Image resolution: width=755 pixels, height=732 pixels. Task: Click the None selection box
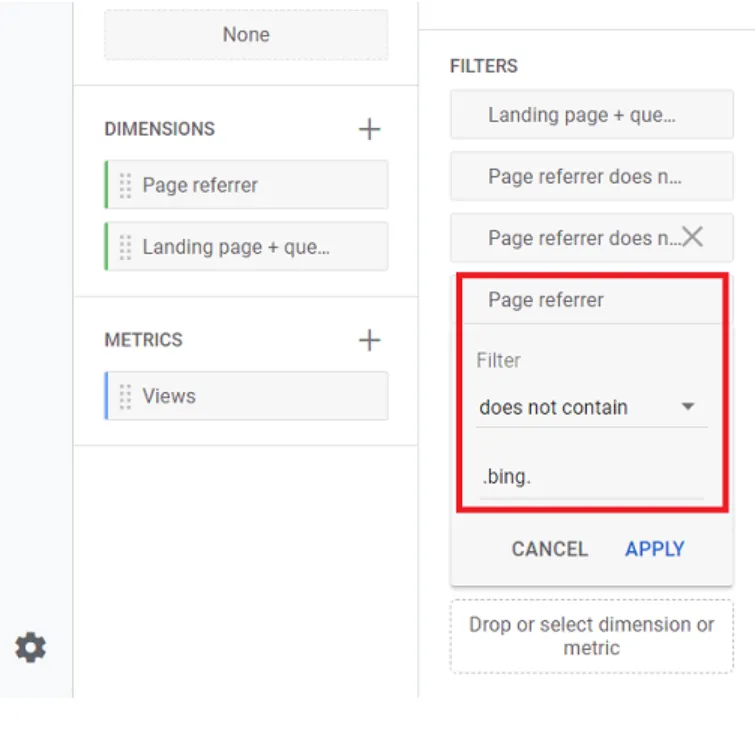(x=246, y=35)
